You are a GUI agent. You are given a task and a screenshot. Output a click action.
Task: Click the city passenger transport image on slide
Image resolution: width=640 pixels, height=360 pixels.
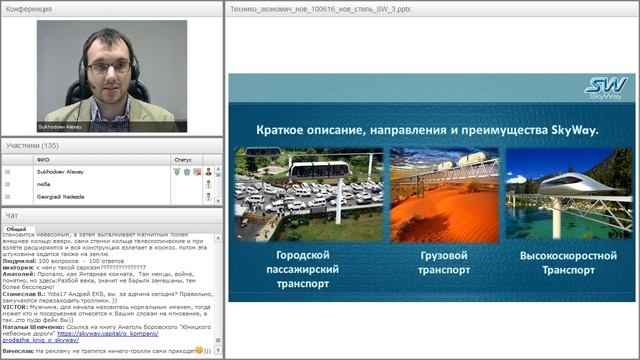[x=309, y=194]
